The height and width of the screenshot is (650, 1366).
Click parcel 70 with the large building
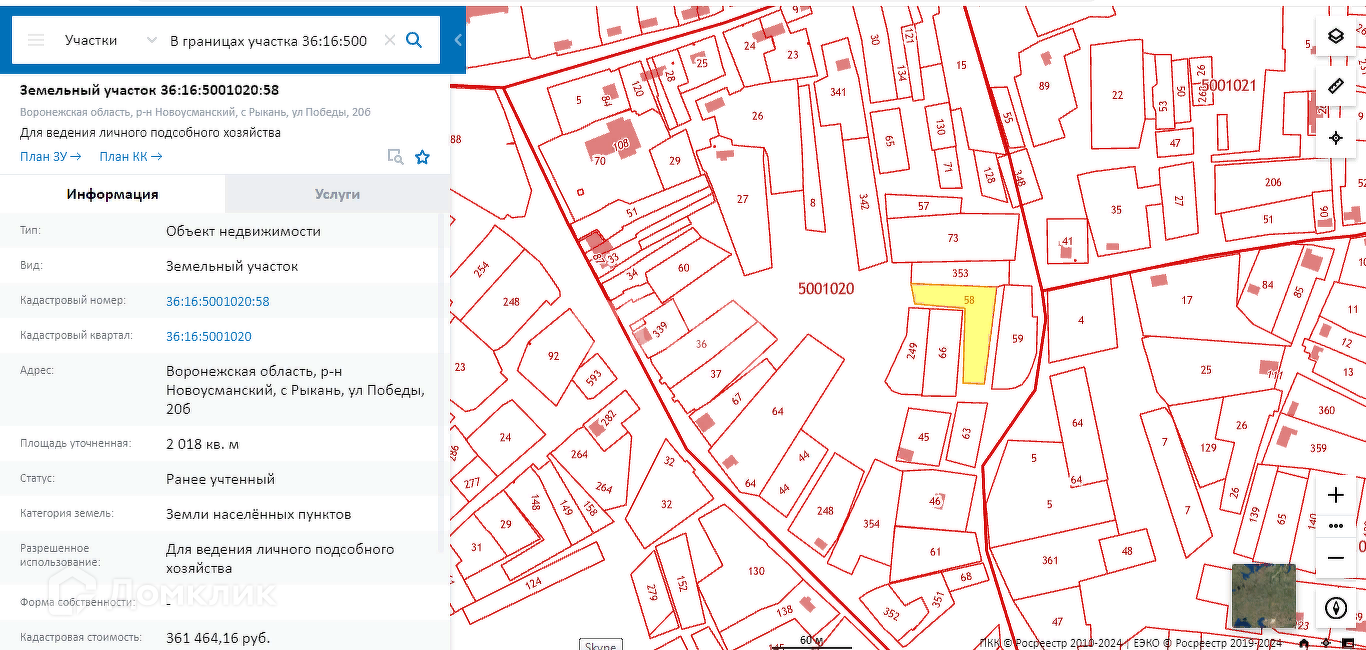tap(599, 160)
